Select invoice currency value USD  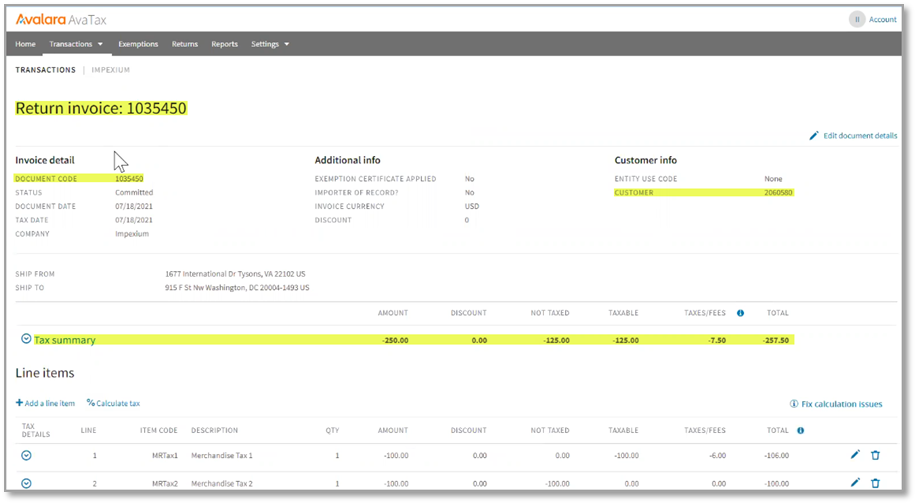coord(472,207)
